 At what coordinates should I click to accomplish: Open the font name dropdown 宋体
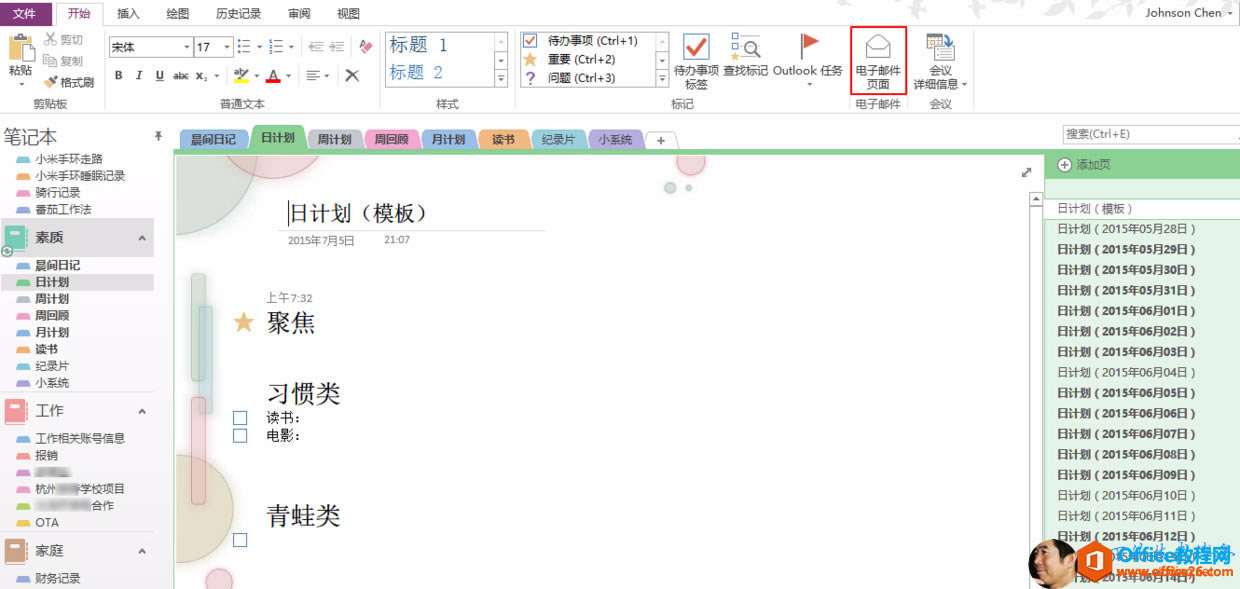coord(187,47)
